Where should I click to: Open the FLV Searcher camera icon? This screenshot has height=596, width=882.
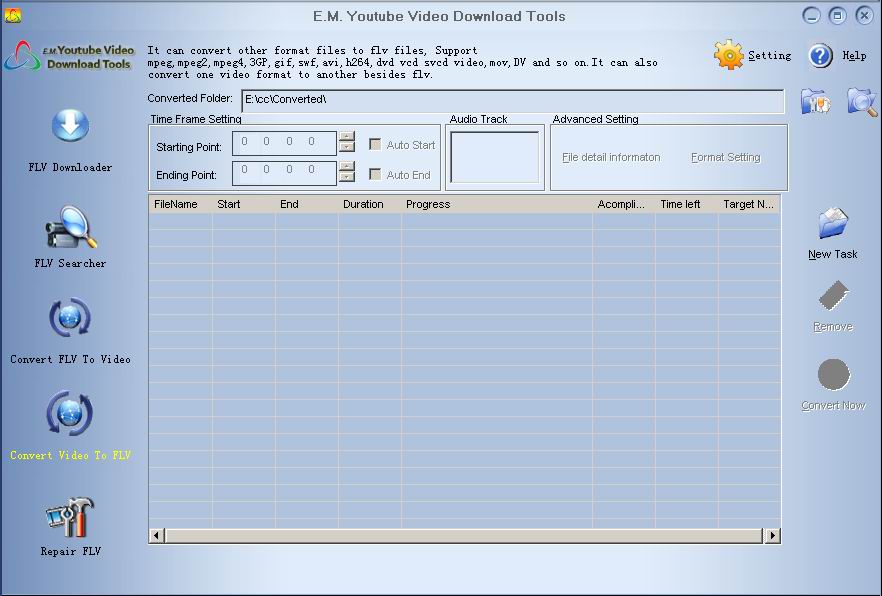click(x=71, y=227)
